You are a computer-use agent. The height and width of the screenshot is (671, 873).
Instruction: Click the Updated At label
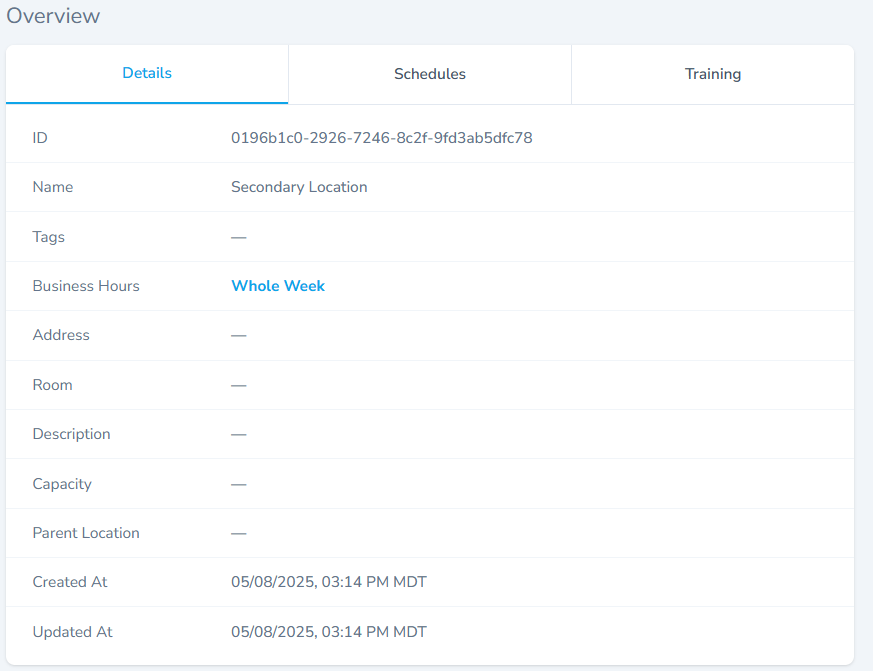[x=72, y=632]
